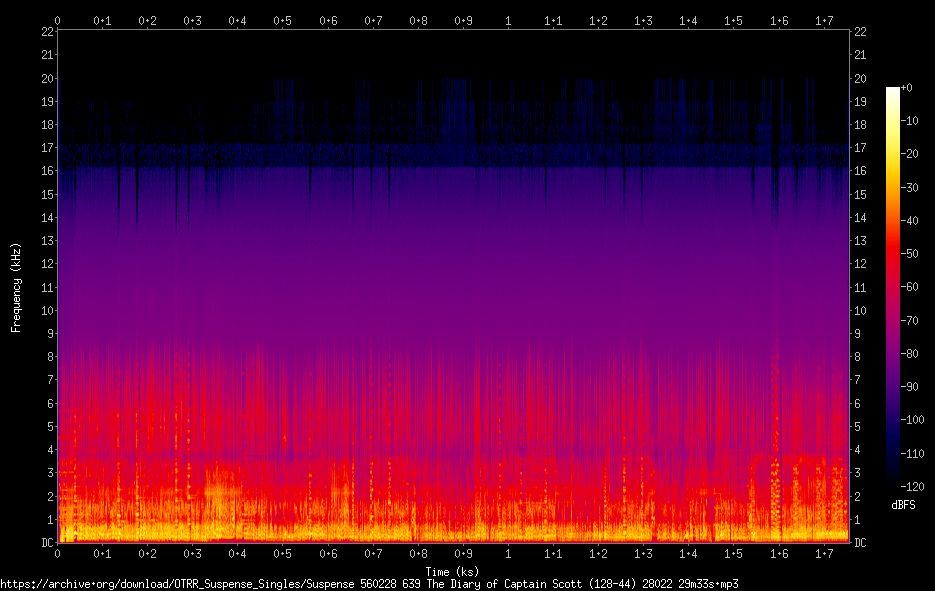
Task: Click the archive.org URL text at bottom
Action: click(369, 584)
